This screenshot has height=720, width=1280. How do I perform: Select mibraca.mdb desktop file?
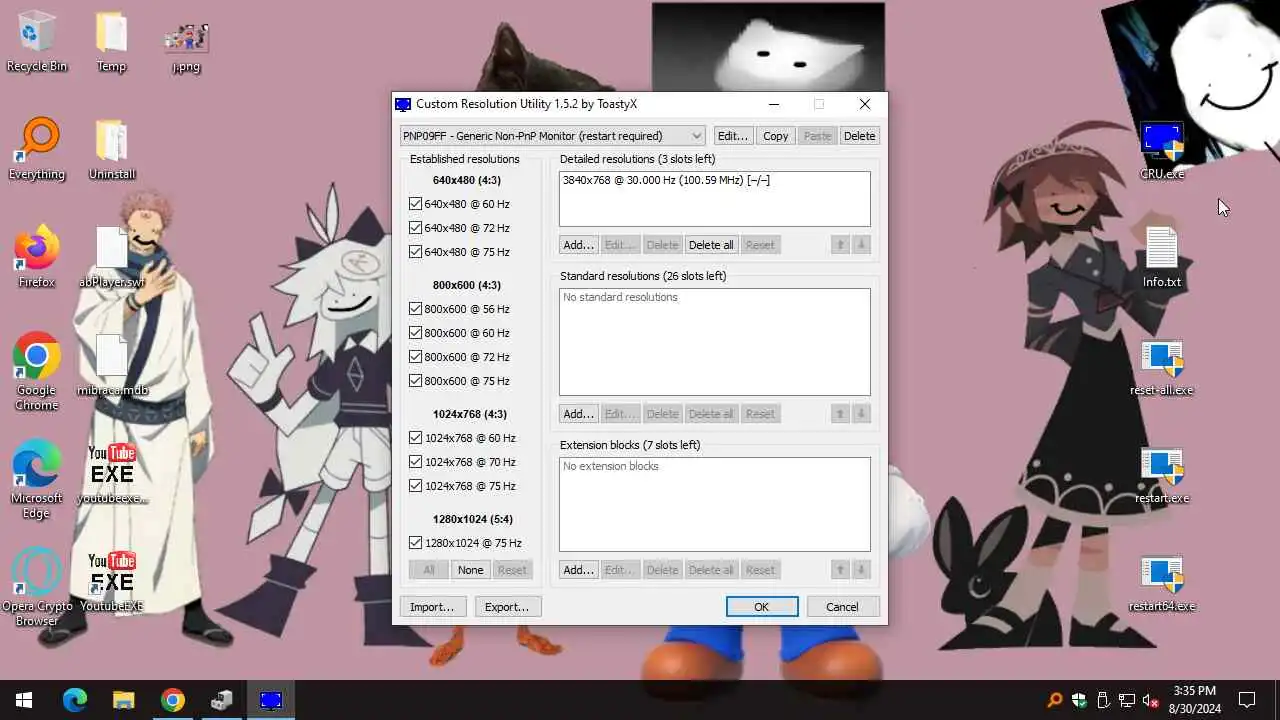tap(111, 365)
